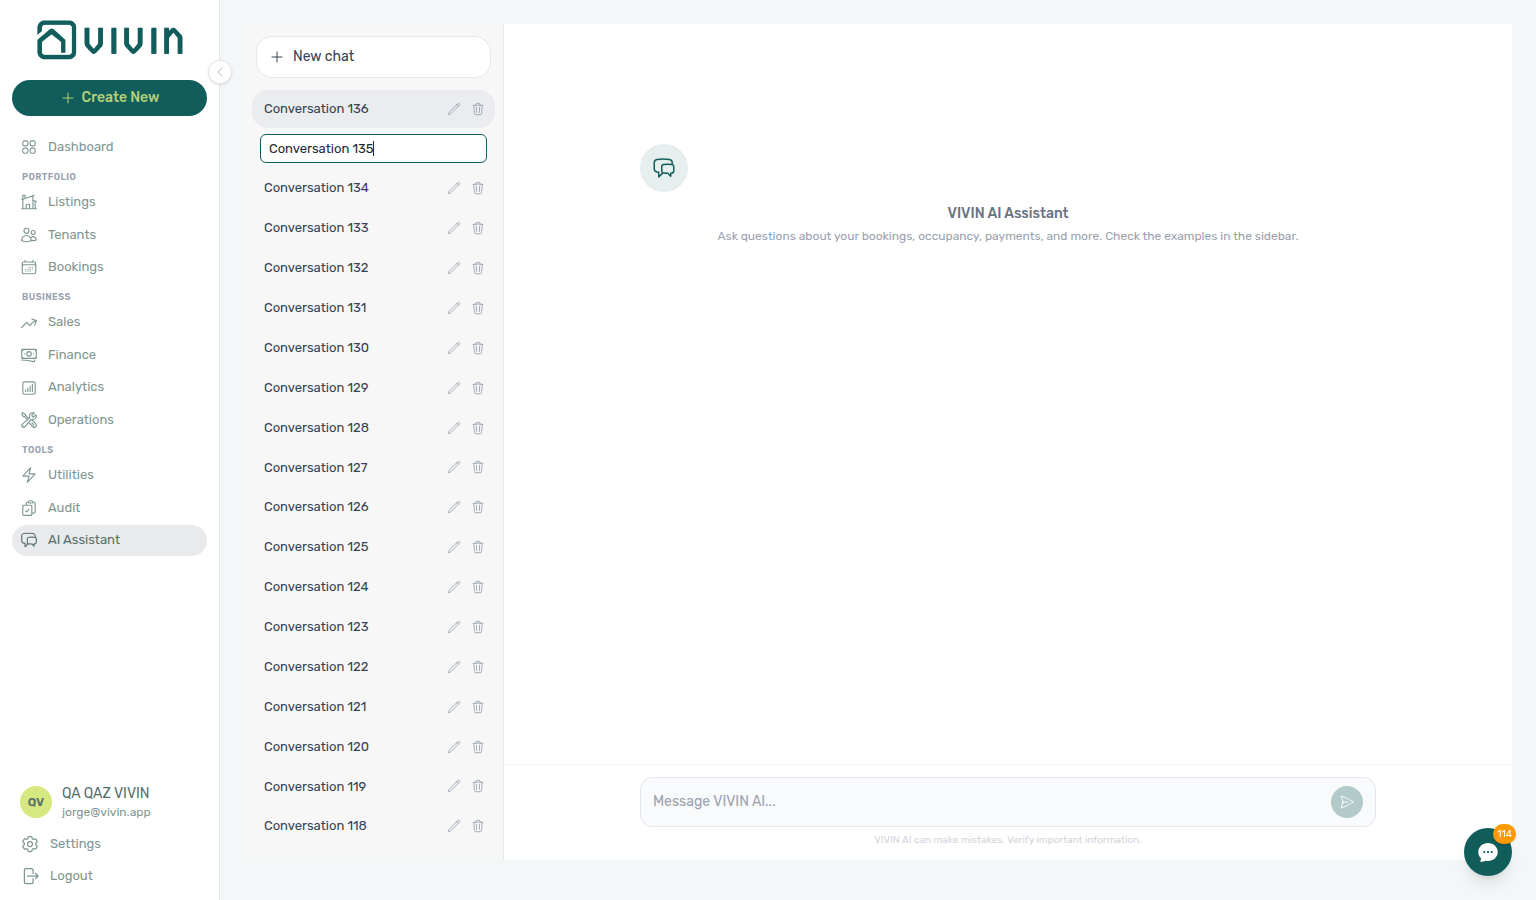This screenshot has height=900, width=1536.
Task: Click the chat icon above VIVIN AI Assistant
Action: click(x=664, y=168)
